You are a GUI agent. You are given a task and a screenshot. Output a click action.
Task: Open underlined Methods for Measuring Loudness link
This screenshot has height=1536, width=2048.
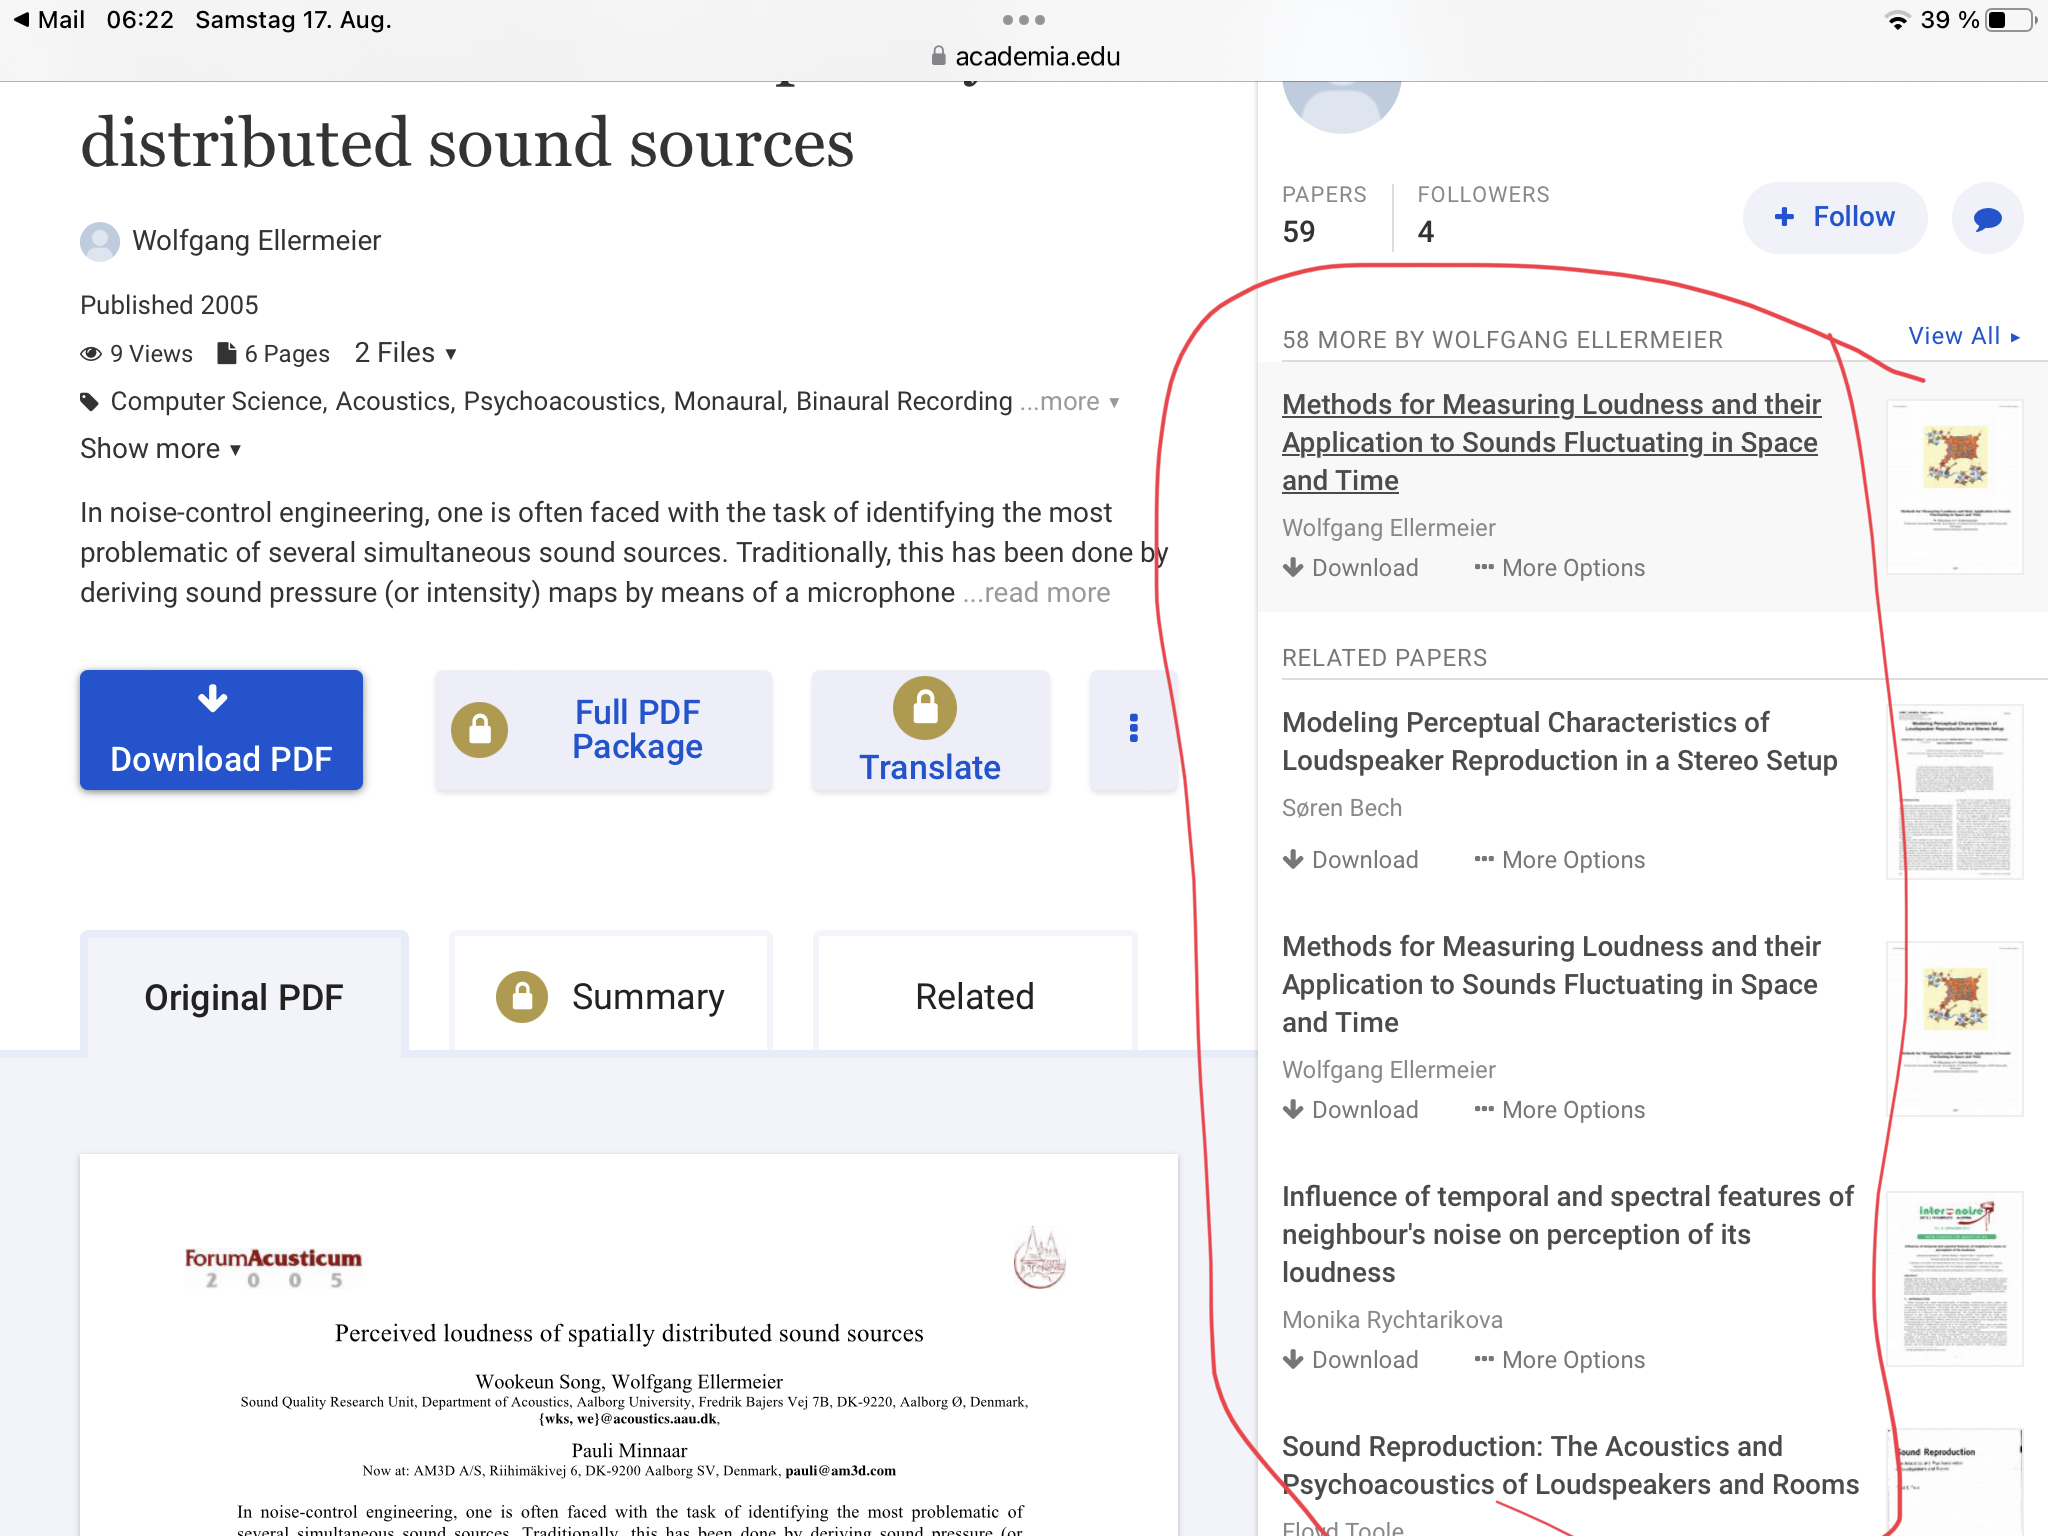tap(1551, 442)
